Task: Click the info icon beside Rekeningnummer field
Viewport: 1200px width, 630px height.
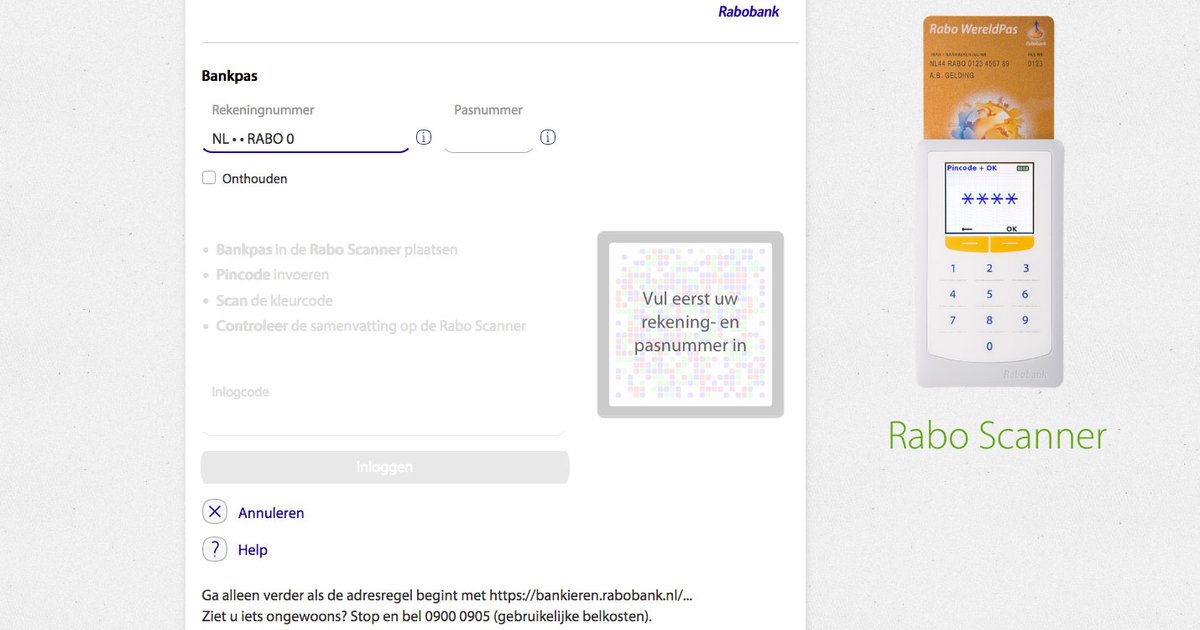Action: (x=424, y=137)
